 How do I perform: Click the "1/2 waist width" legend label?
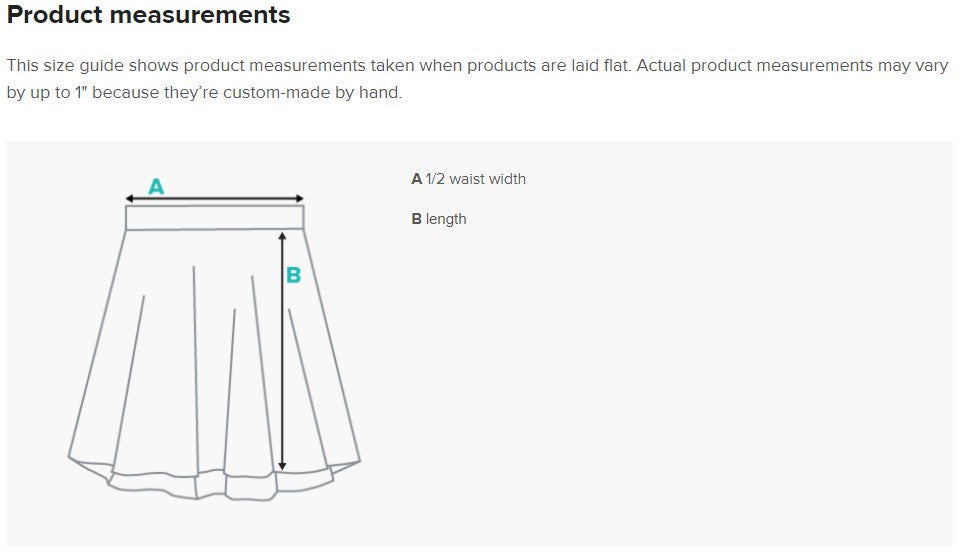[476, 179]
